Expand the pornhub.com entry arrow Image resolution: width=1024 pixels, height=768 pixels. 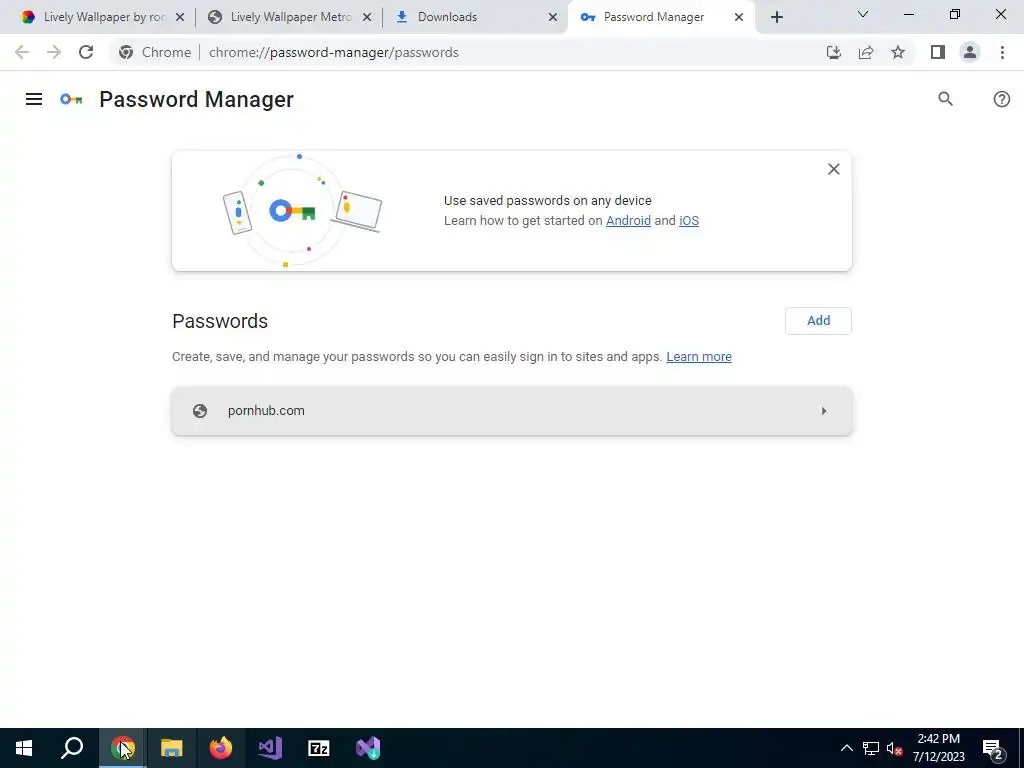pos(824,411)
